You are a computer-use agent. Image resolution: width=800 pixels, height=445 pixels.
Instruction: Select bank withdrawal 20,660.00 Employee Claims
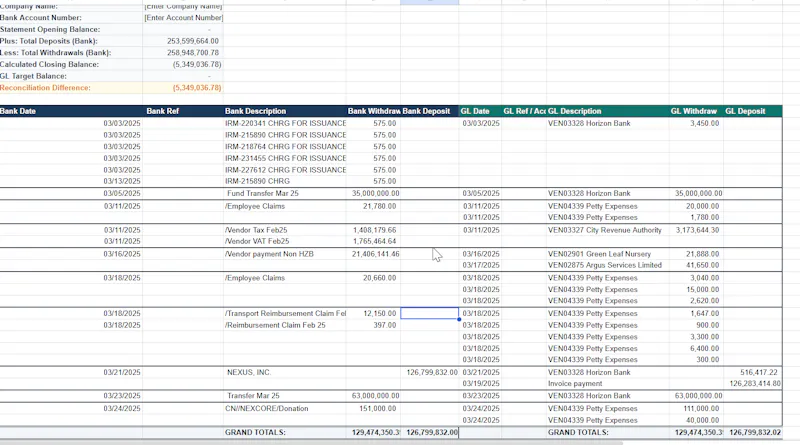(373, 278)
